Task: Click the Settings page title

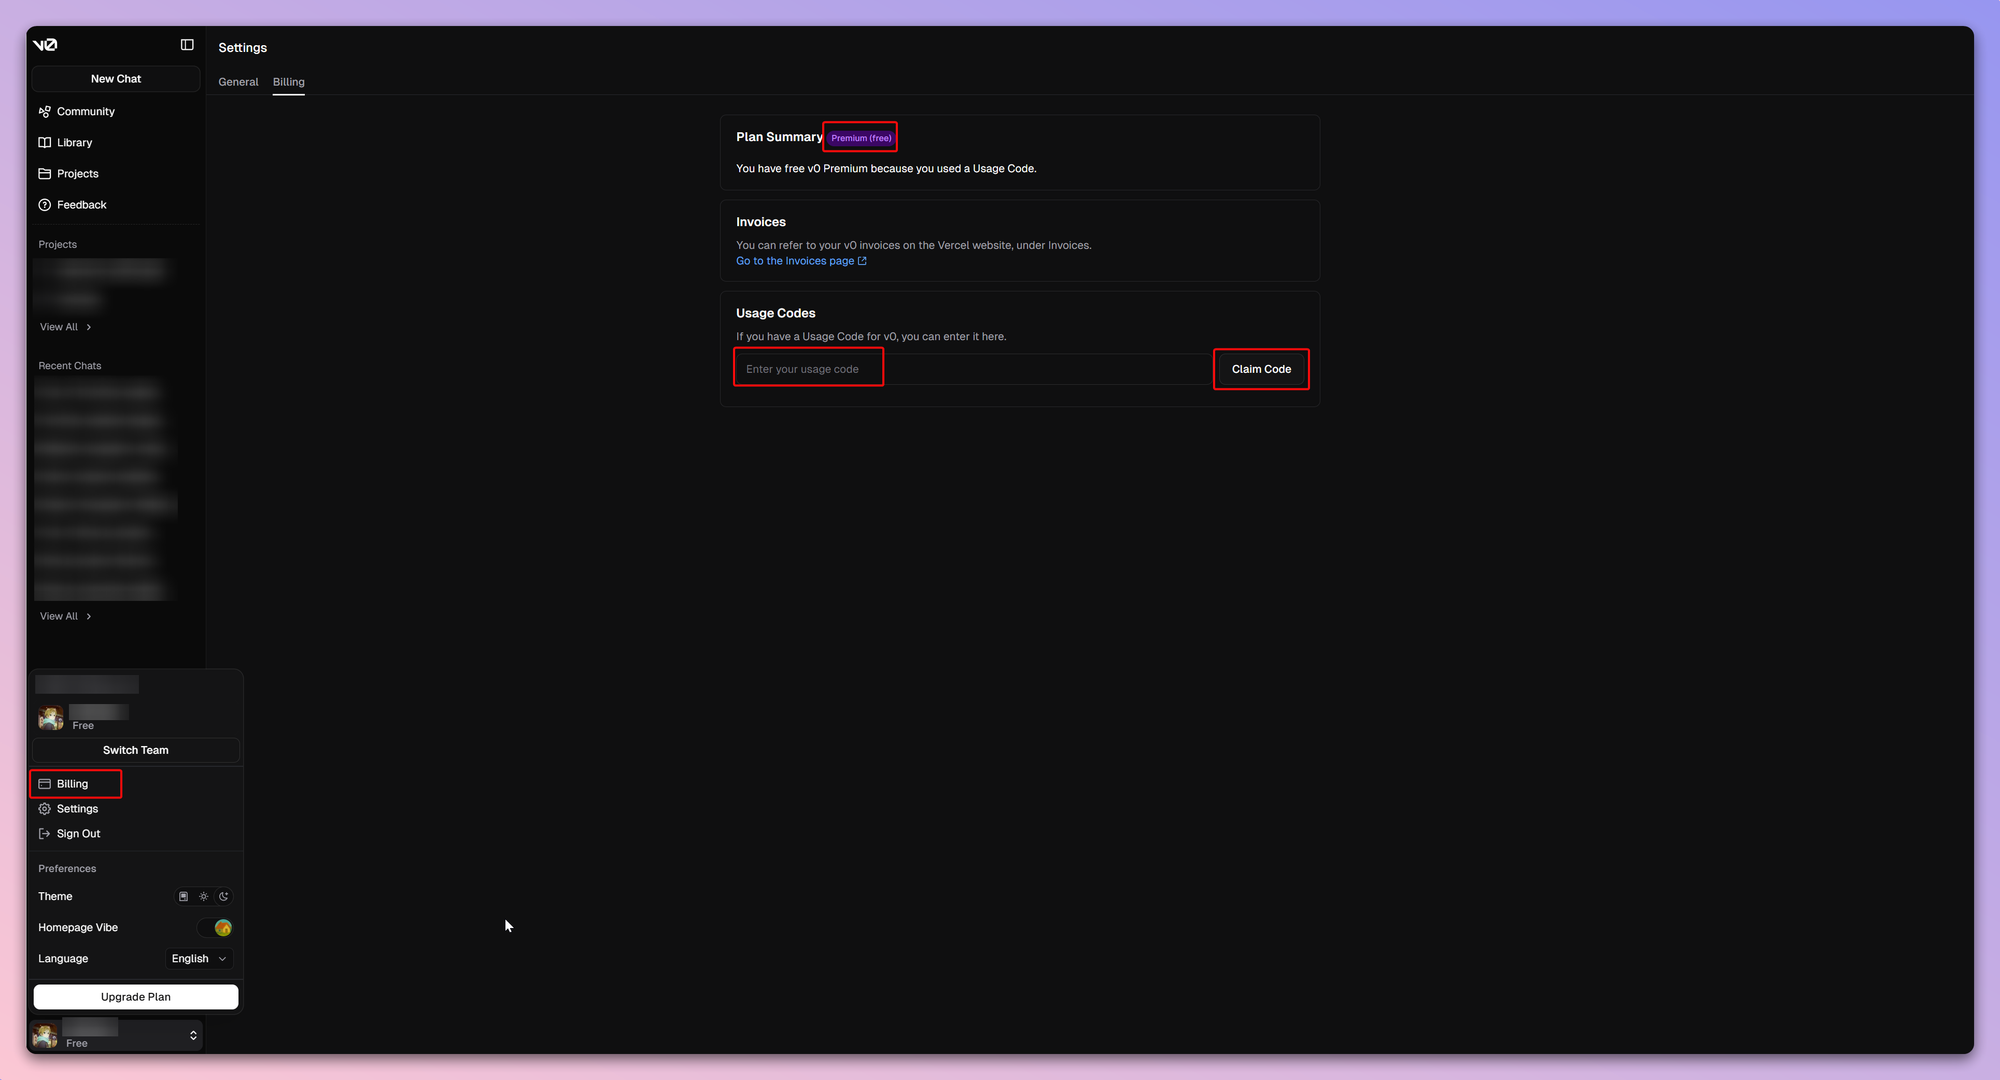Action: coord(243,48)
